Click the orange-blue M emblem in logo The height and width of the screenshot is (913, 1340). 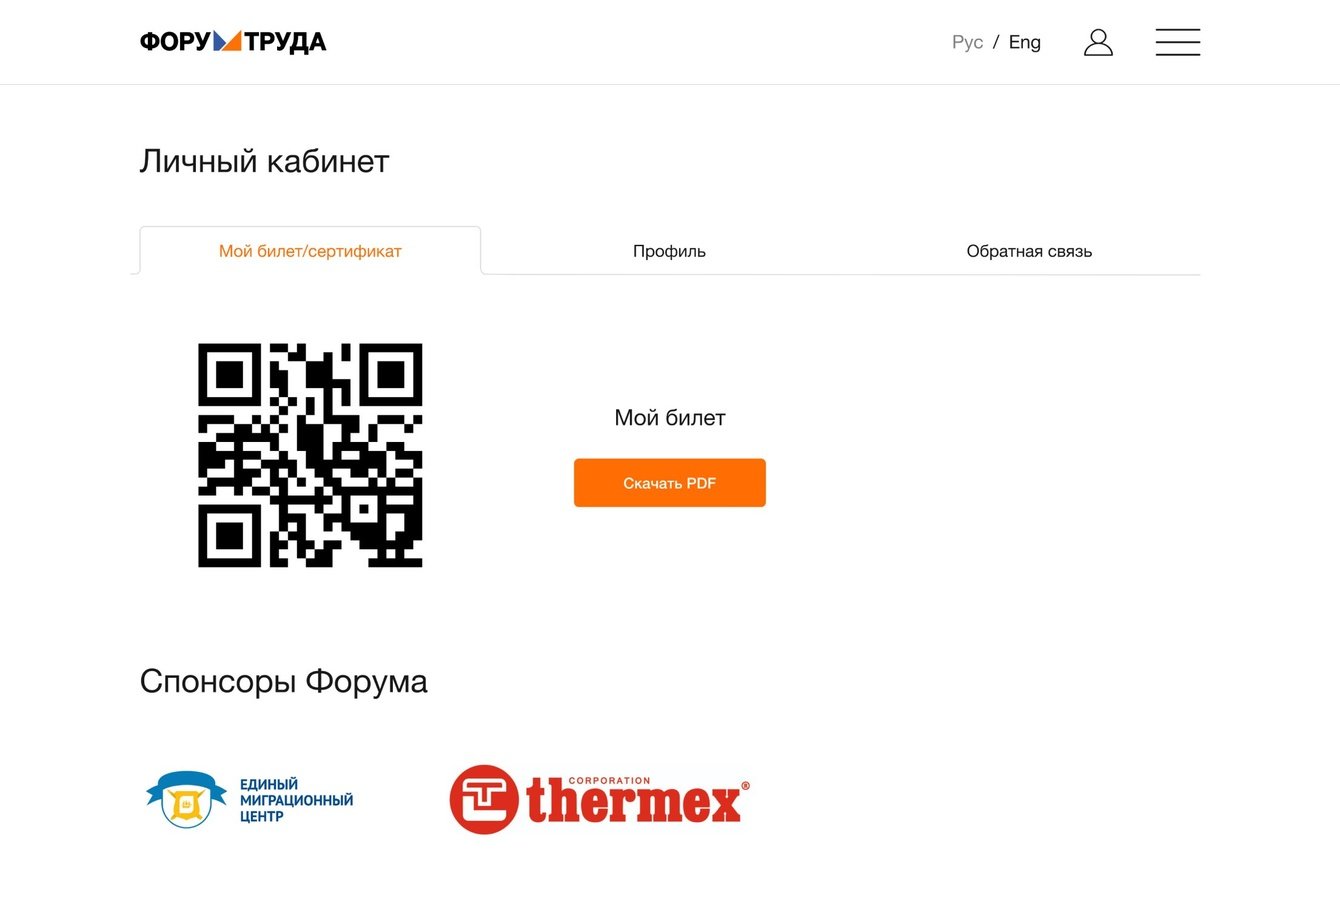[228, 41]
